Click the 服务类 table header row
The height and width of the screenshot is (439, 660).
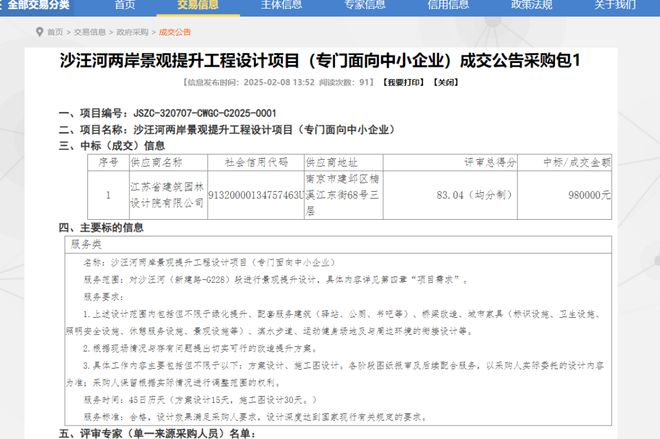click(x=338, y=245)
